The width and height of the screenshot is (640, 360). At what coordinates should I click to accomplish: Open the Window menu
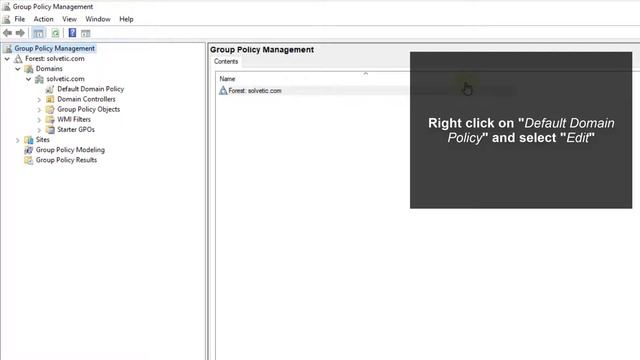tap(98, 19)
